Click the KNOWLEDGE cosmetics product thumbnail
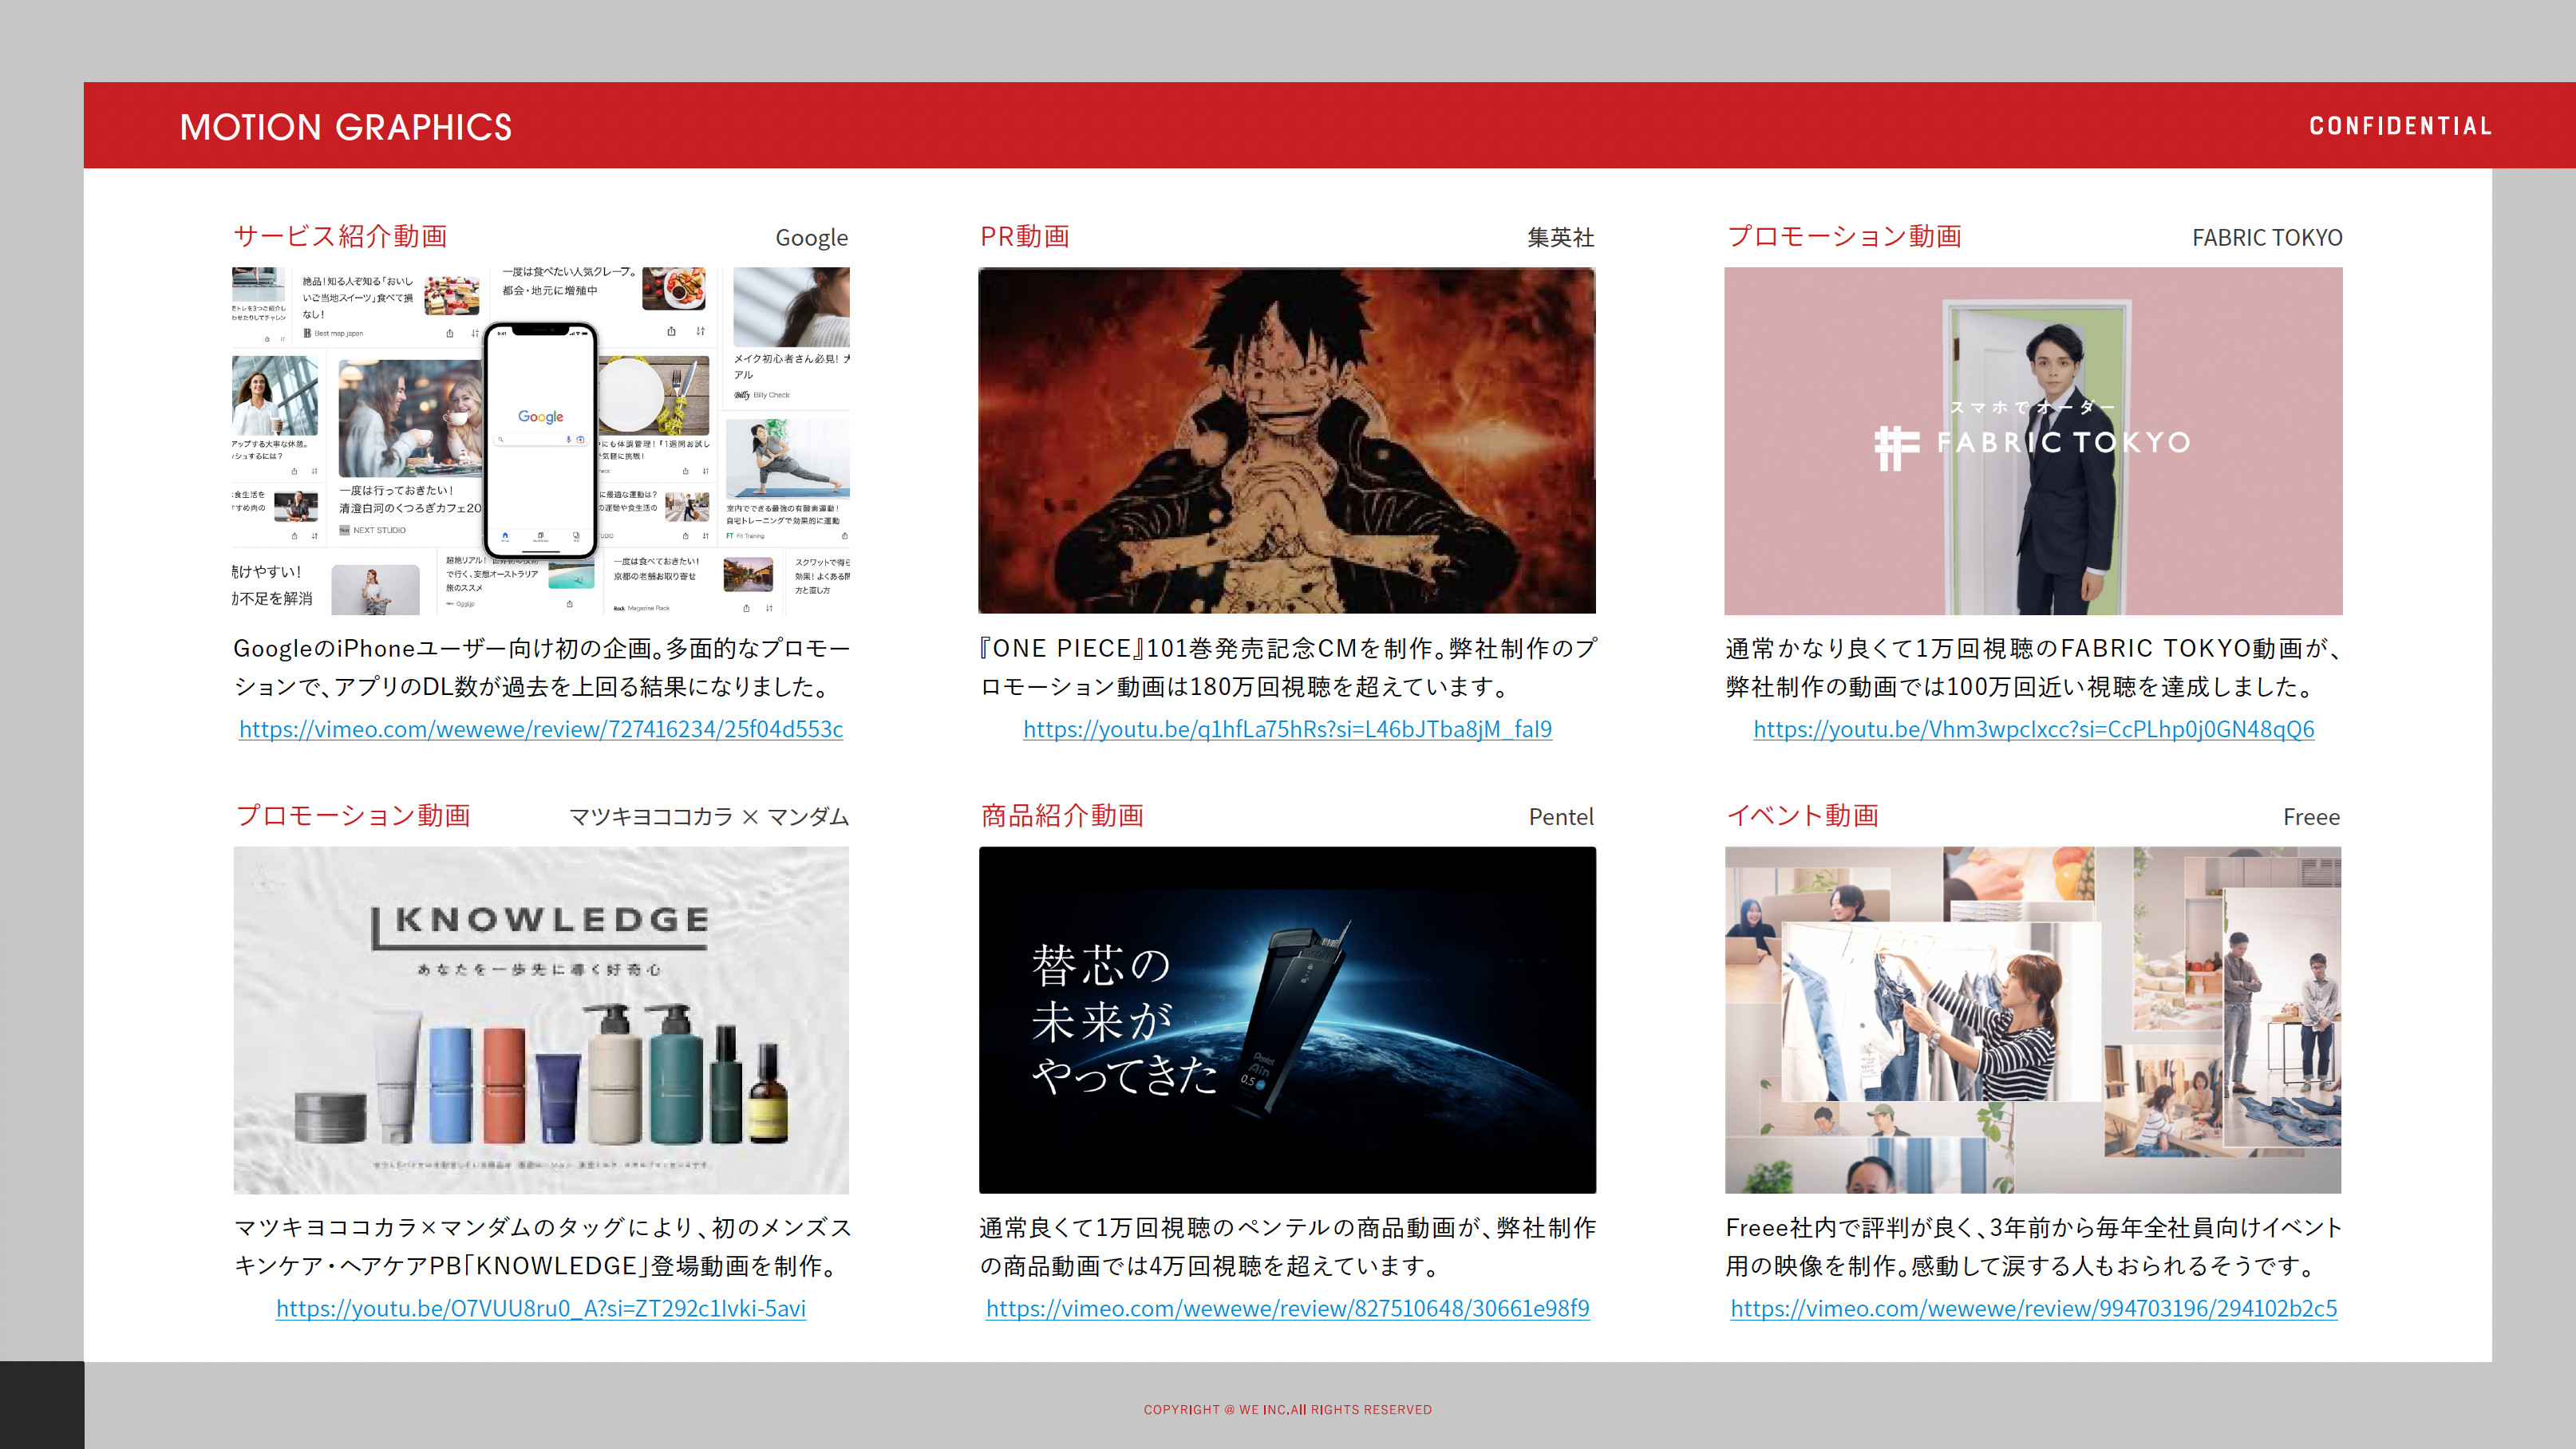Image resolution: width=2576 pixels, height=1449 pixels. point(541,1020)
